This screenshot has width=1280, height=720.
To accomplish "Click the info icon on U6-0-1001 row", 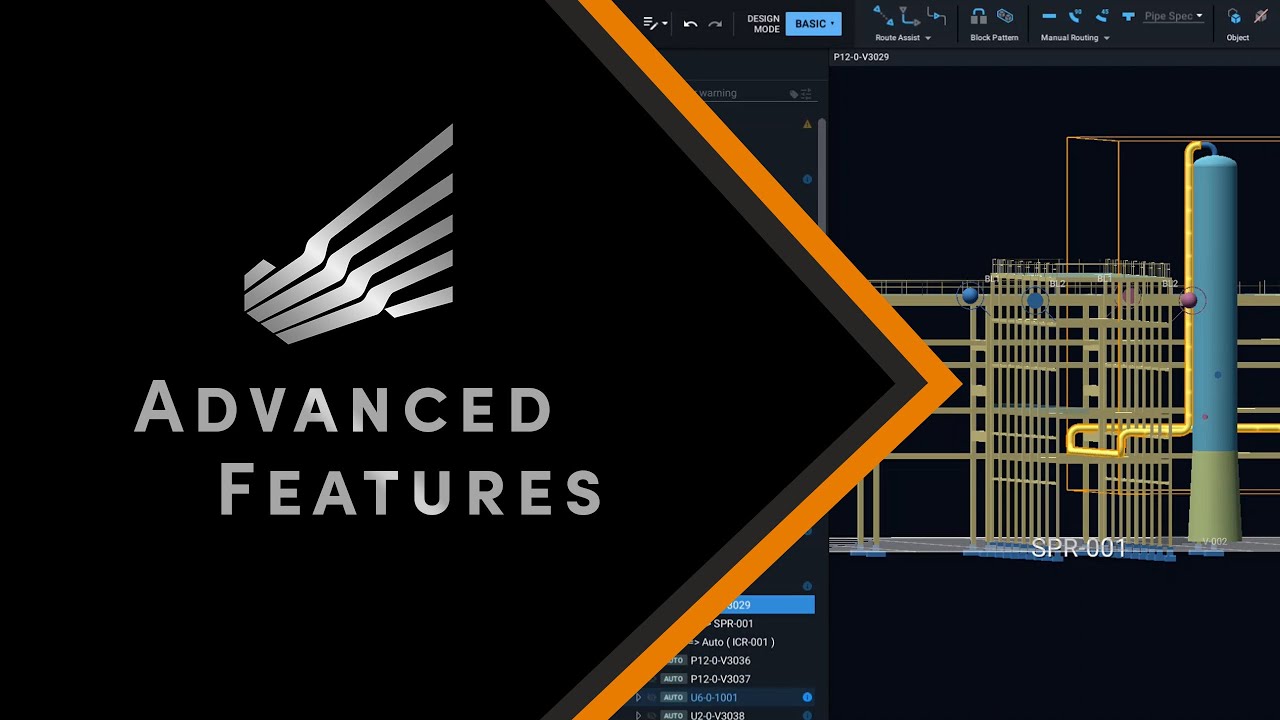I will (x=807, y=697).
